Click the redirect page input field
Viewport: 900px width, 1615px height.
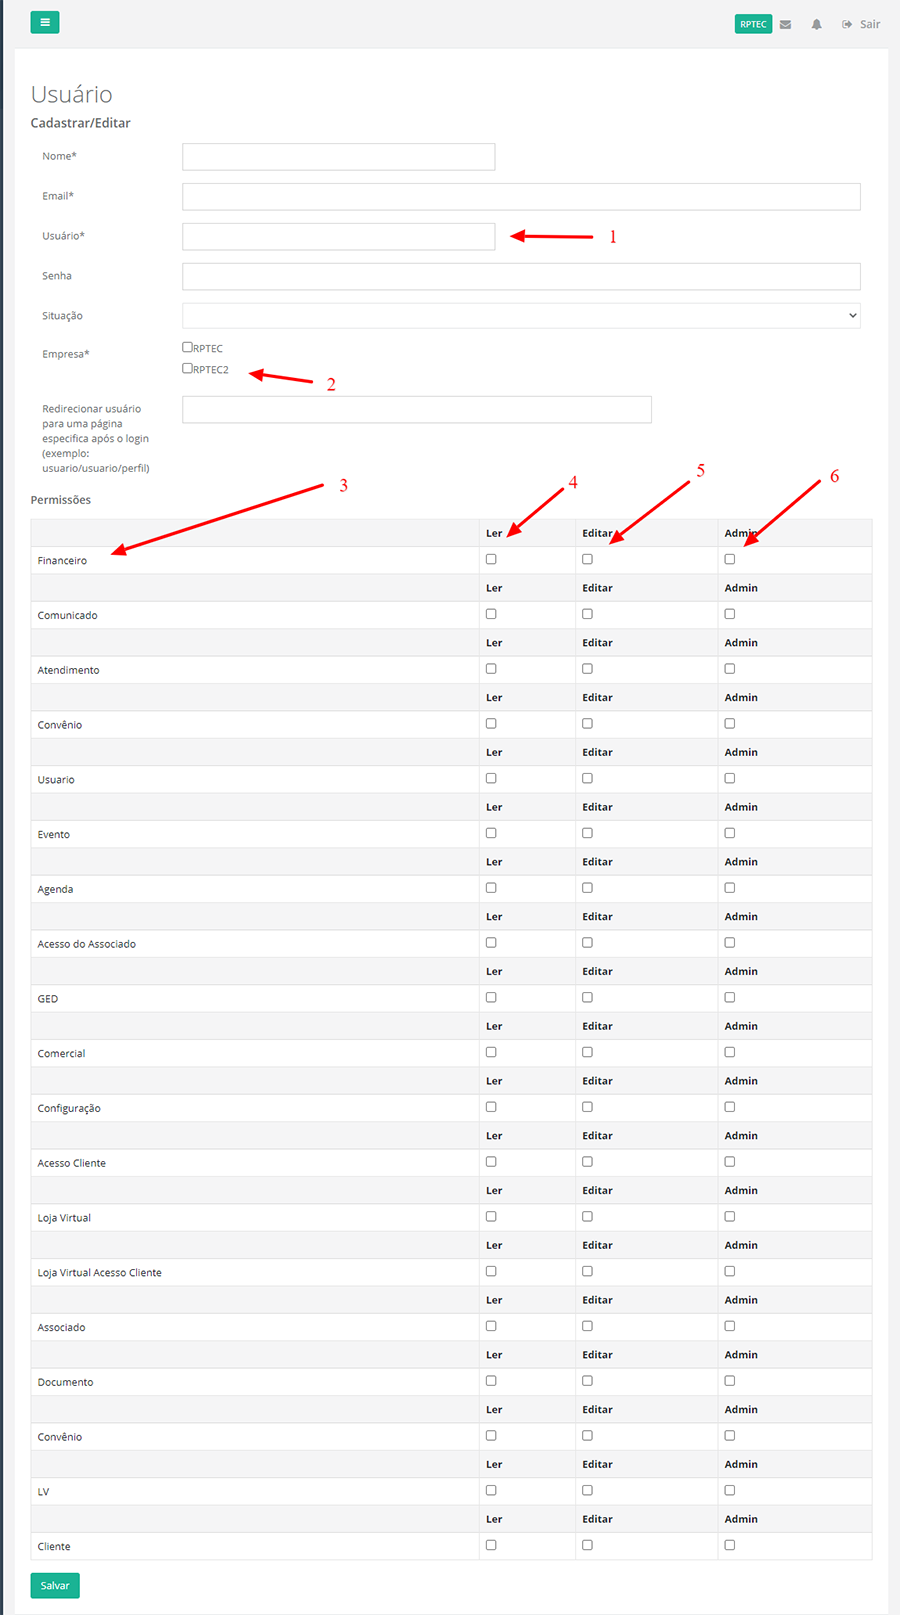pyautogui.click(x=416, y=409)
